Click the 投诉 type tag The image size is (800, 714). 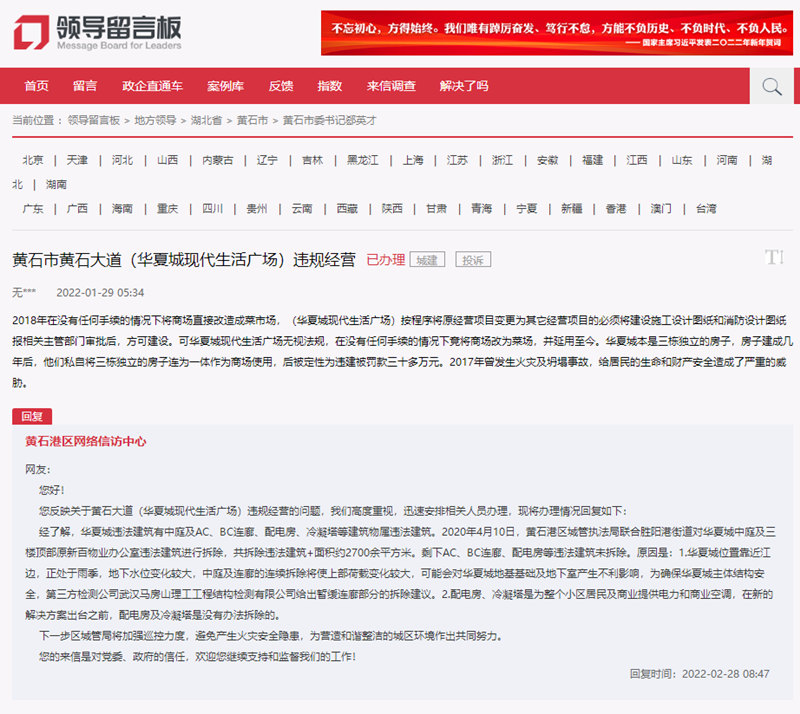pyautogui.click(x=473, y=260)
